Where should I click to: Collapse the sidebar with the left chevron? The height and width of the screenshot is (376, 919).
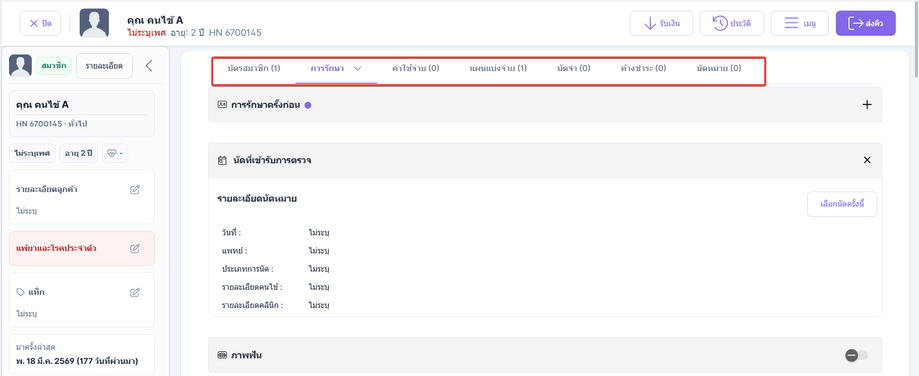(x=149, y=66)
